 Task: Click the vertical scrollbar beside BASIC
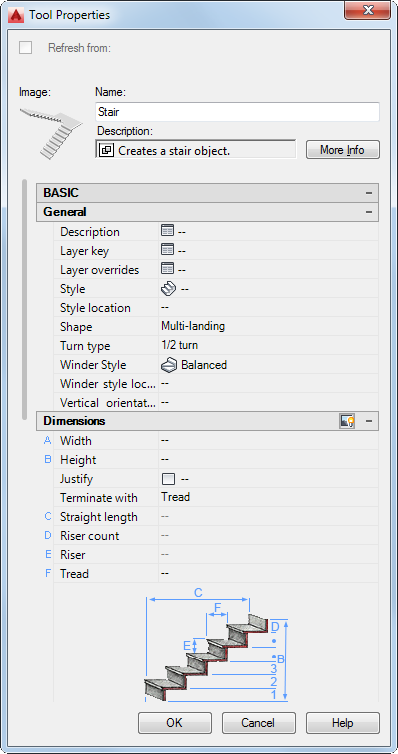[x=25, y=301]
